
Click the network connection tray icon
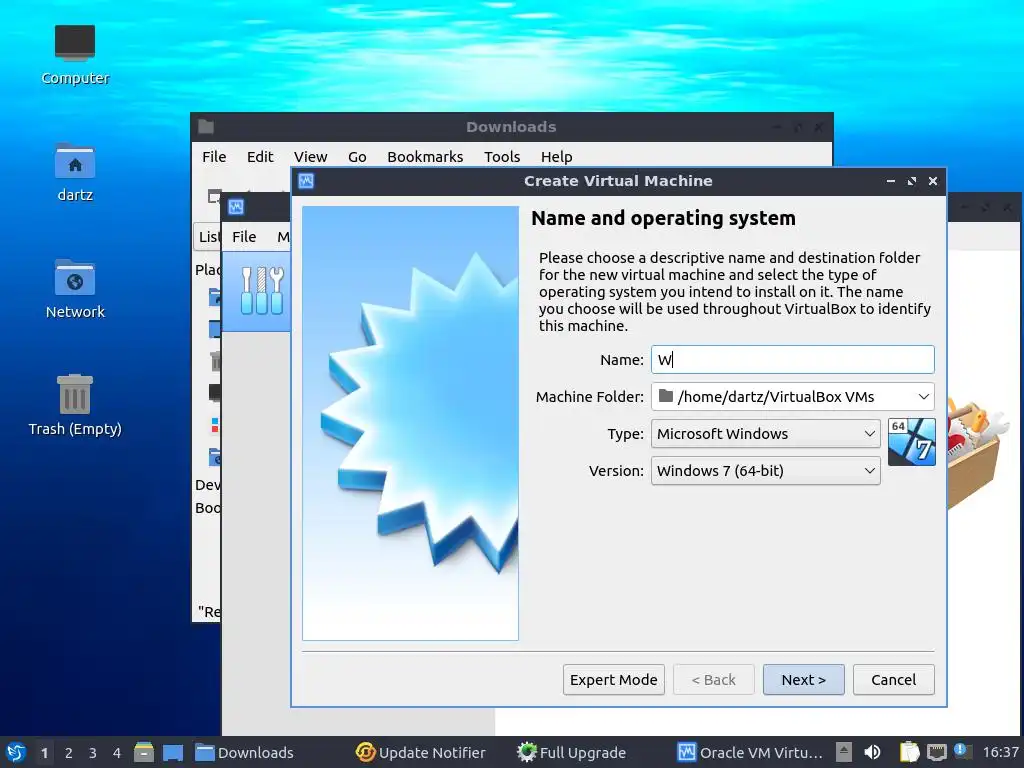(936, 752)
